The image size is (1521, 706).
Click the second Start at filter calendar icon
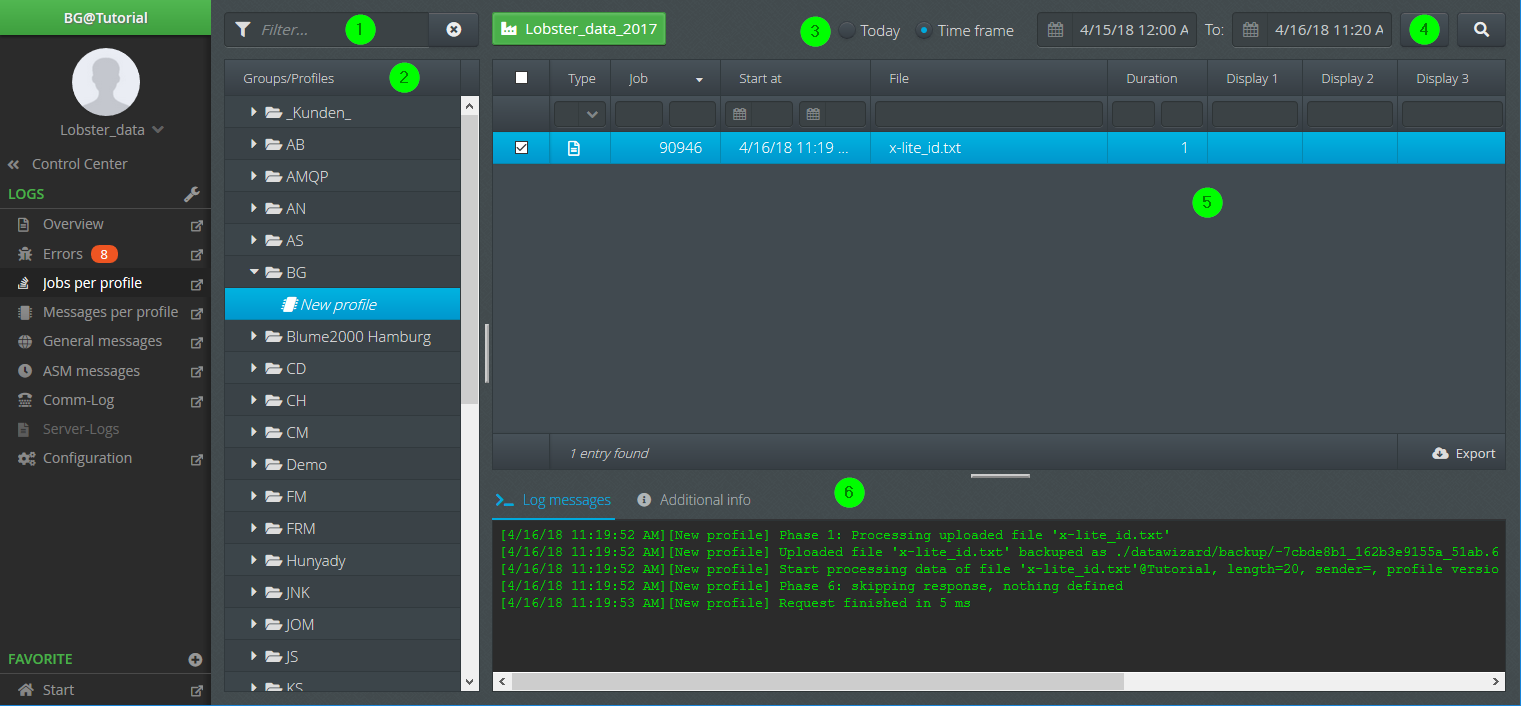pyautogui.click(x=814, y=114)
